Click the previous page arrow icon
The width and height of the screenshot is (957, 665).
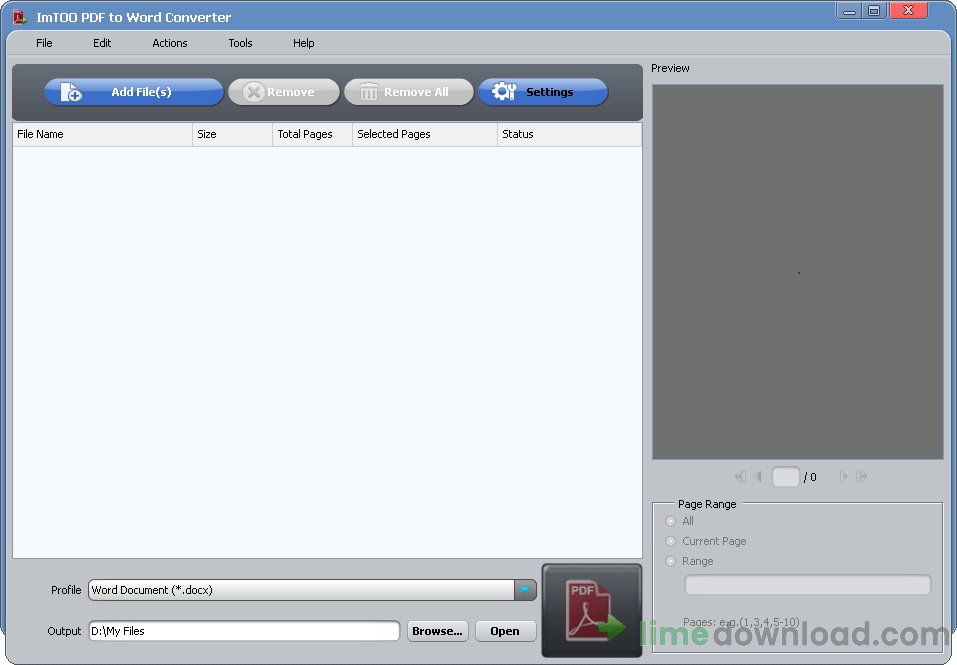click(758, 477)
